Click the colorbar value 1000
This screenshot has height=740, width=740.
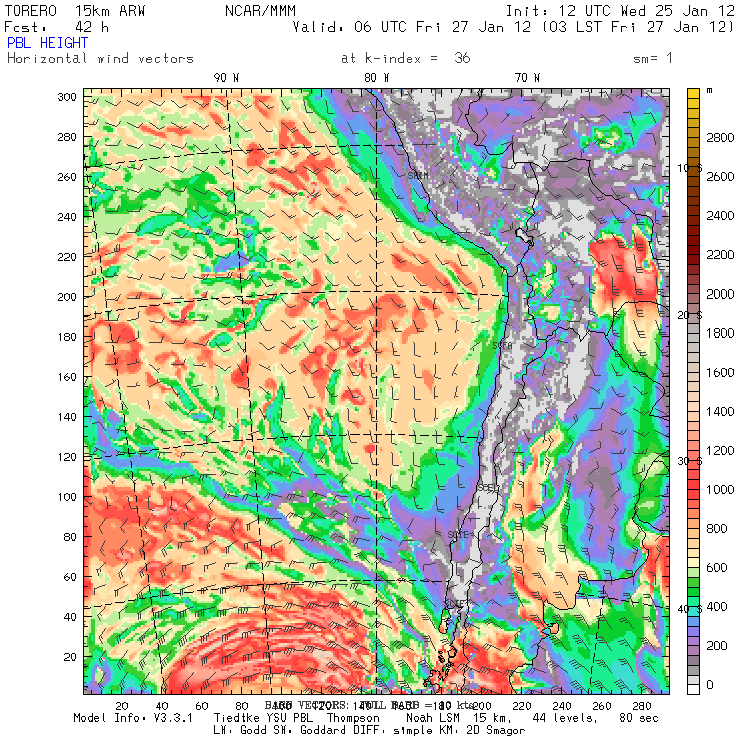720,489
